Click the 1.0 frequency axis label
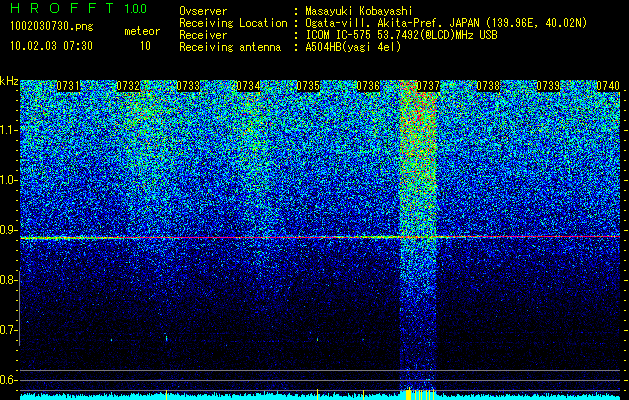The image size is (629, 400). point(8,180)
